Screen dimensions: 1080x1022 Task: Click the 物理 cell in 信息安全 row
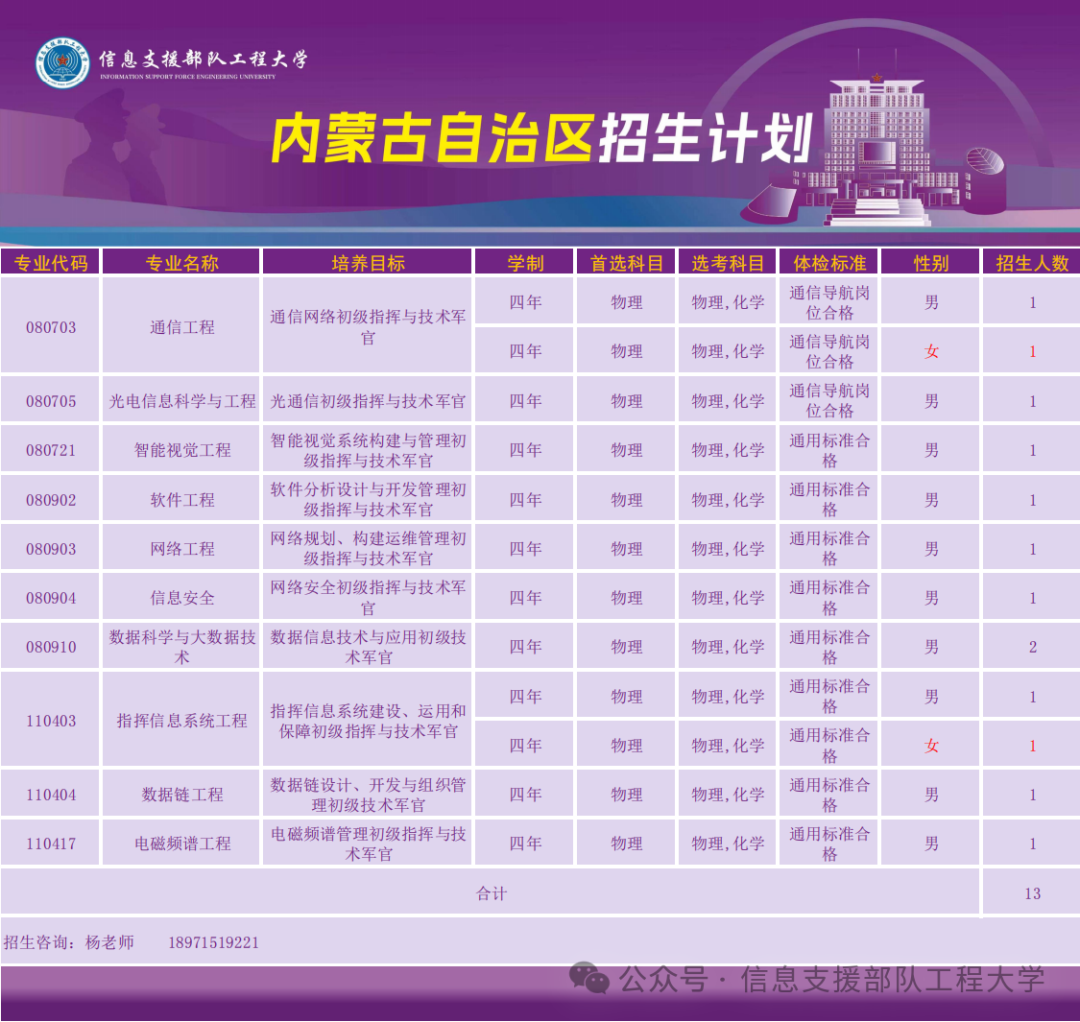pos(626,598)
